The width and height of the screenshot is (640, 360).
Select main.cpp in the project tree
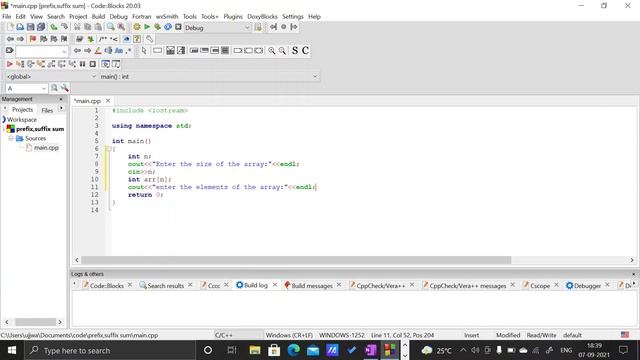pyautogui.click(x=46, y=148)
